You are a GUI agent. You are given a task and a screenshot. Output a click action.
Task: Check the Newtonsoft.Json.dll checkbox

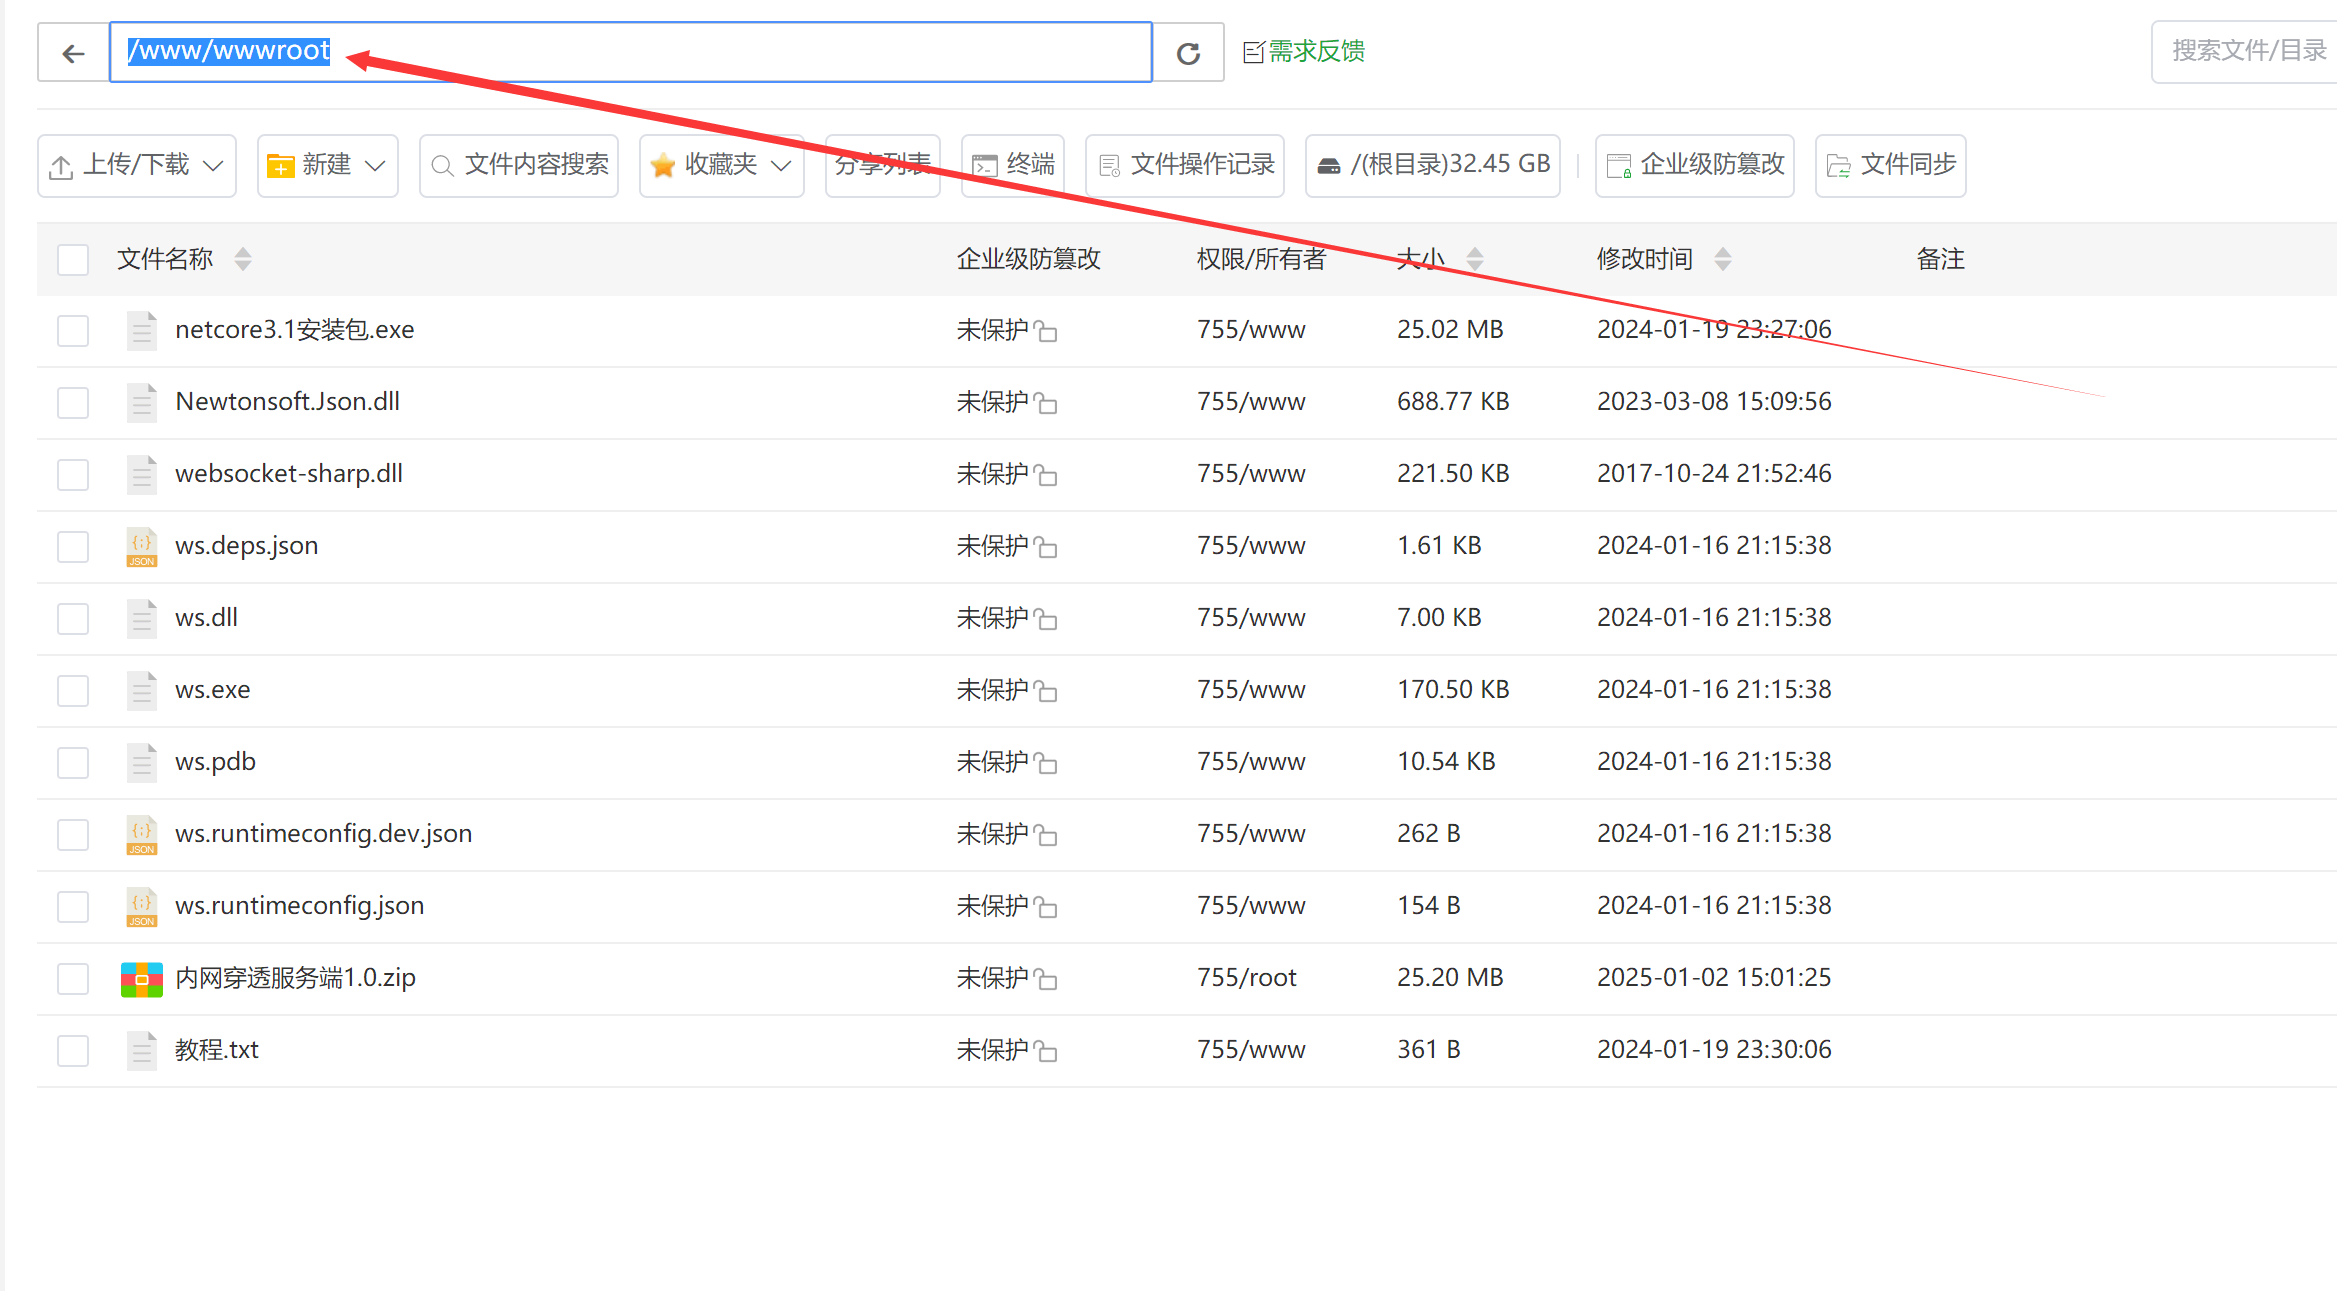tap(73, 403)
